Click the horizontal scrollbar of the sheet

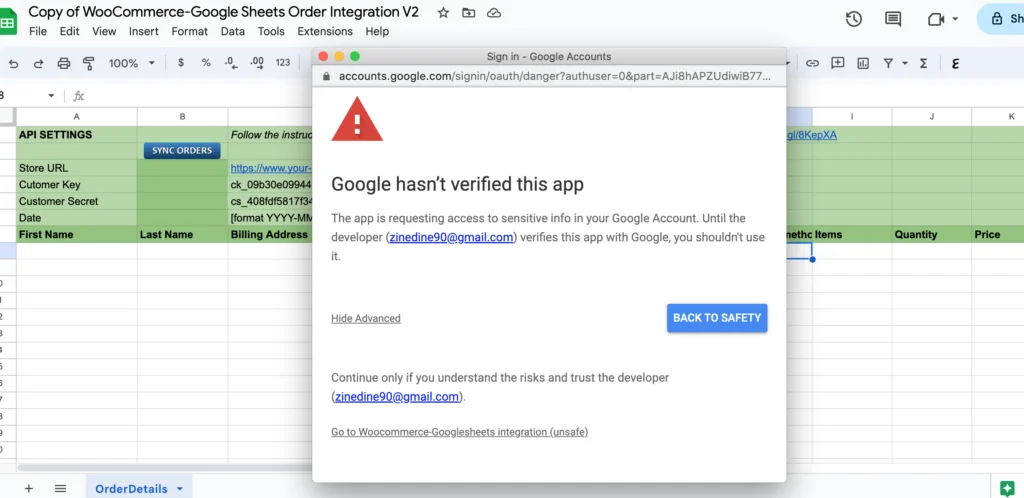(165, 467)
